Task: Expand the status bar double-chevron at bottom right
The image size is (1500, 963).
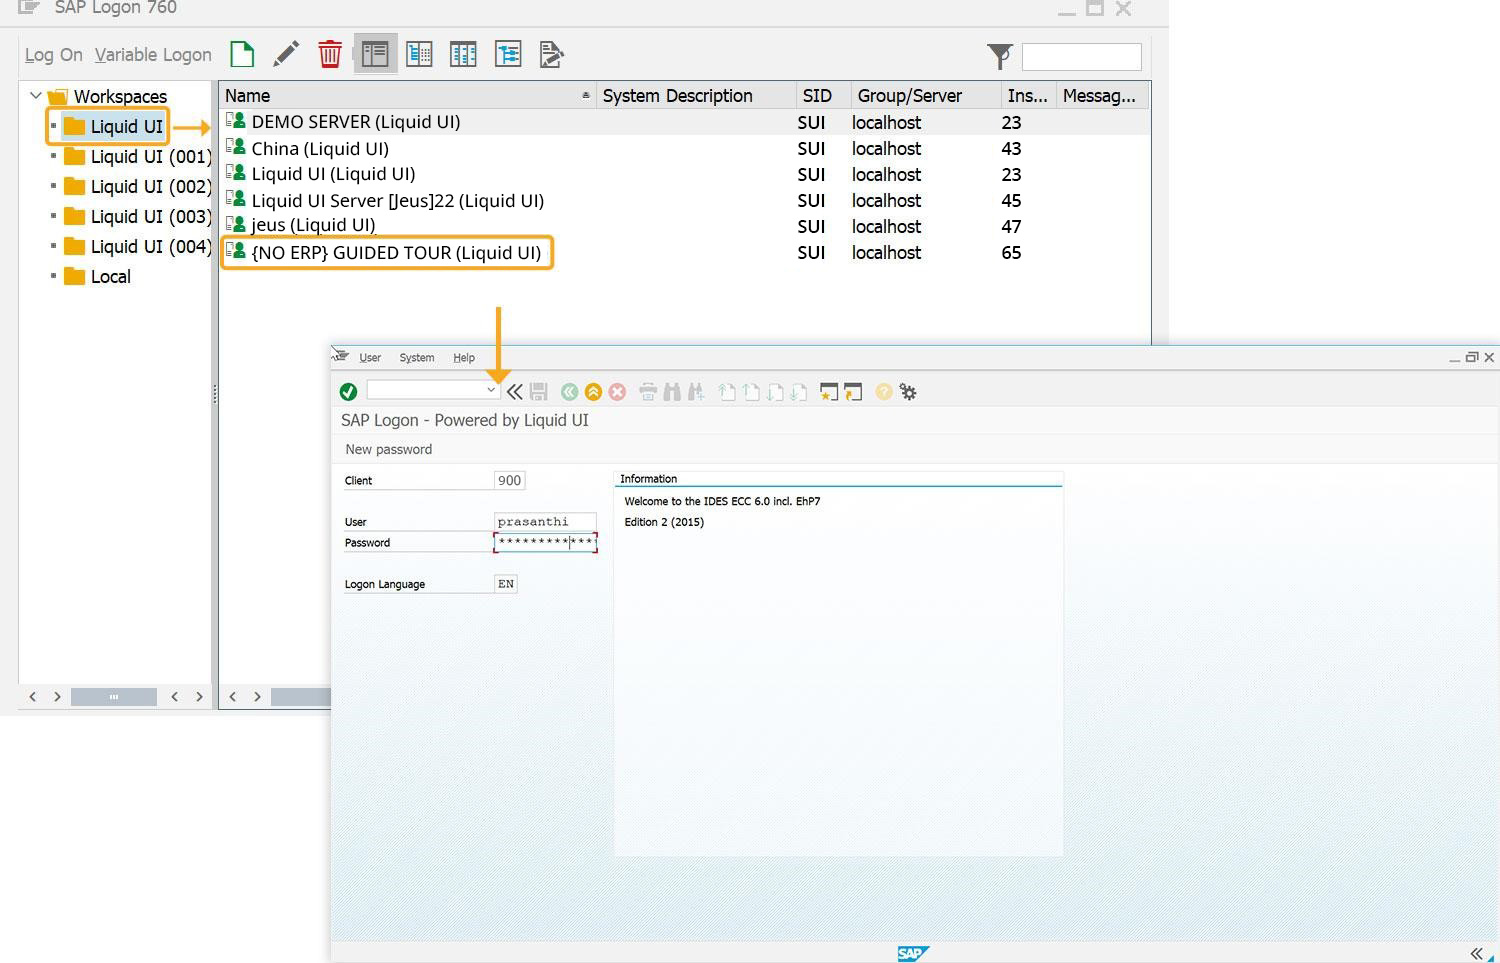Action: tap(1477, 953)
